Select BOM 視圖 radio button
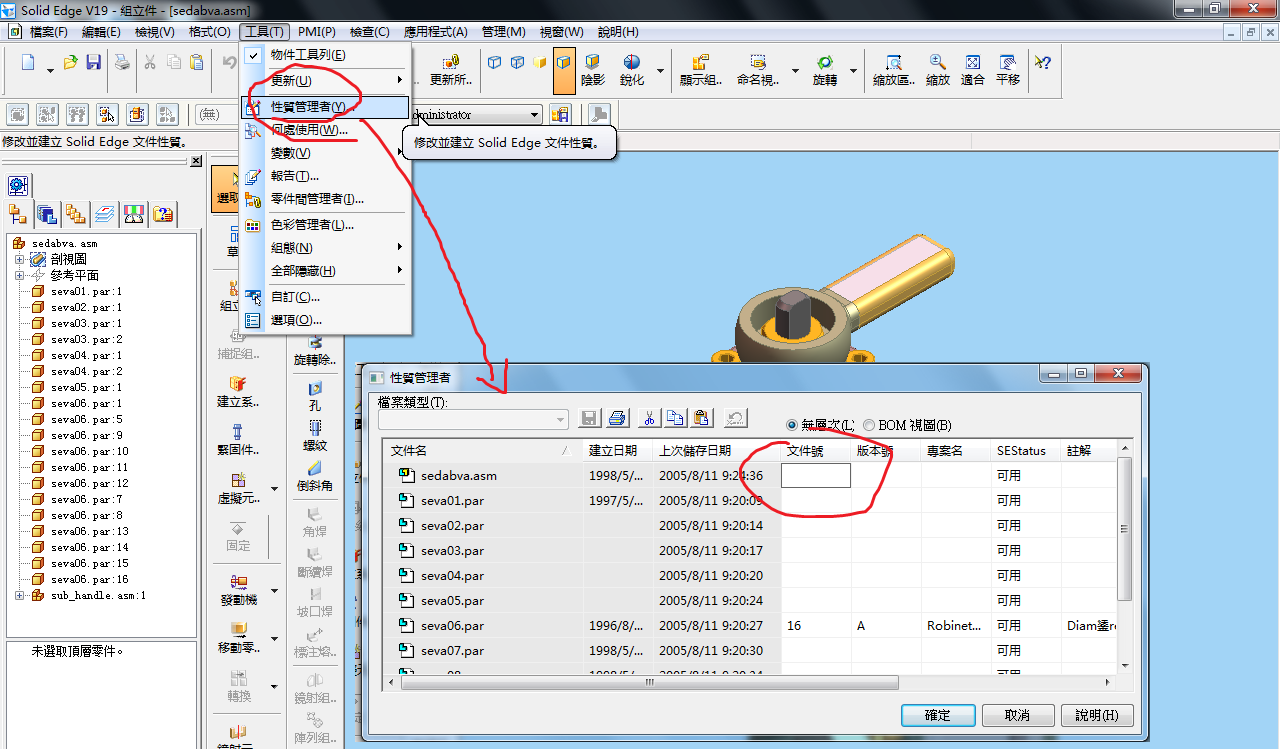Screen dimensions: 1280x749 [869, 425]
